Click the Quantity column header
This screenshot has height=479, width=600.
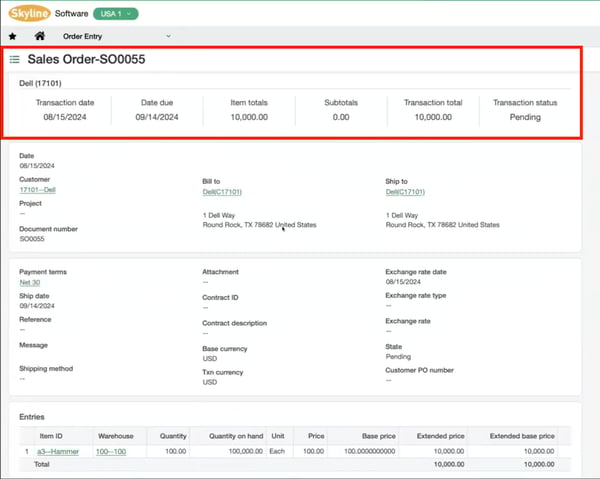(x=173, y=436)
